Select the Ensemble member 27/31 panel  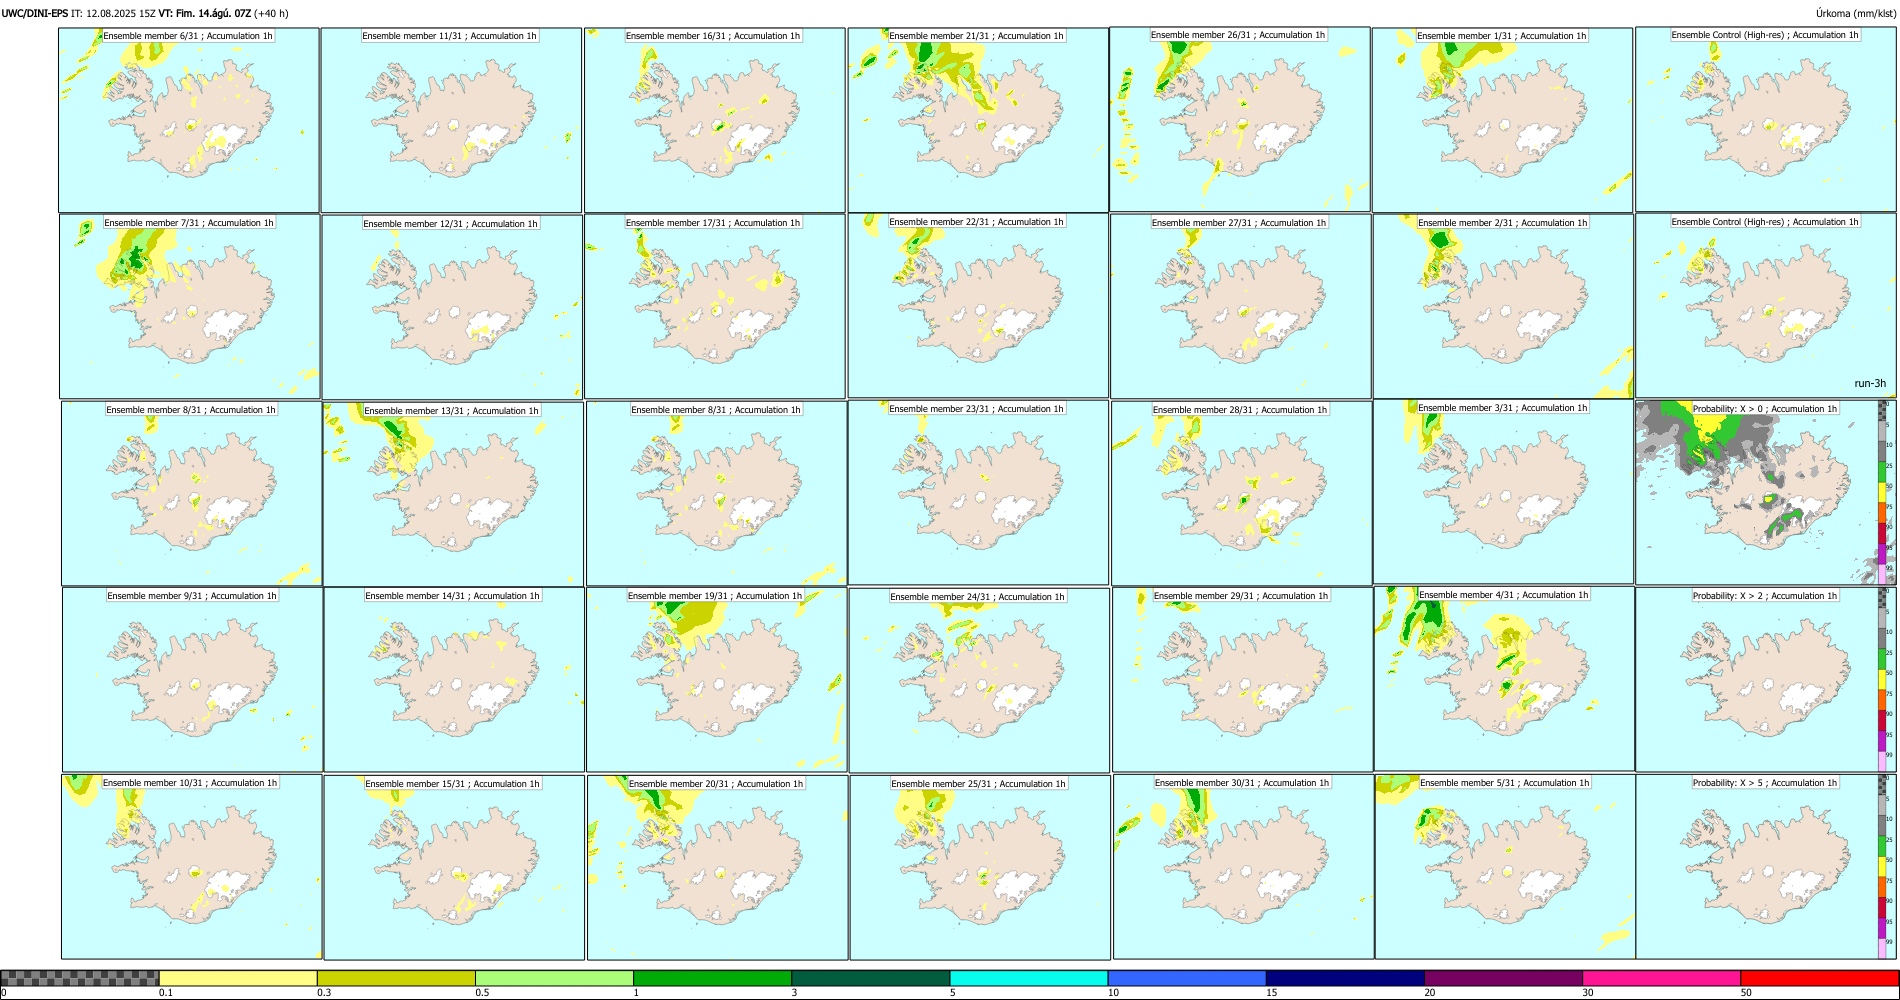[1240, 306]
